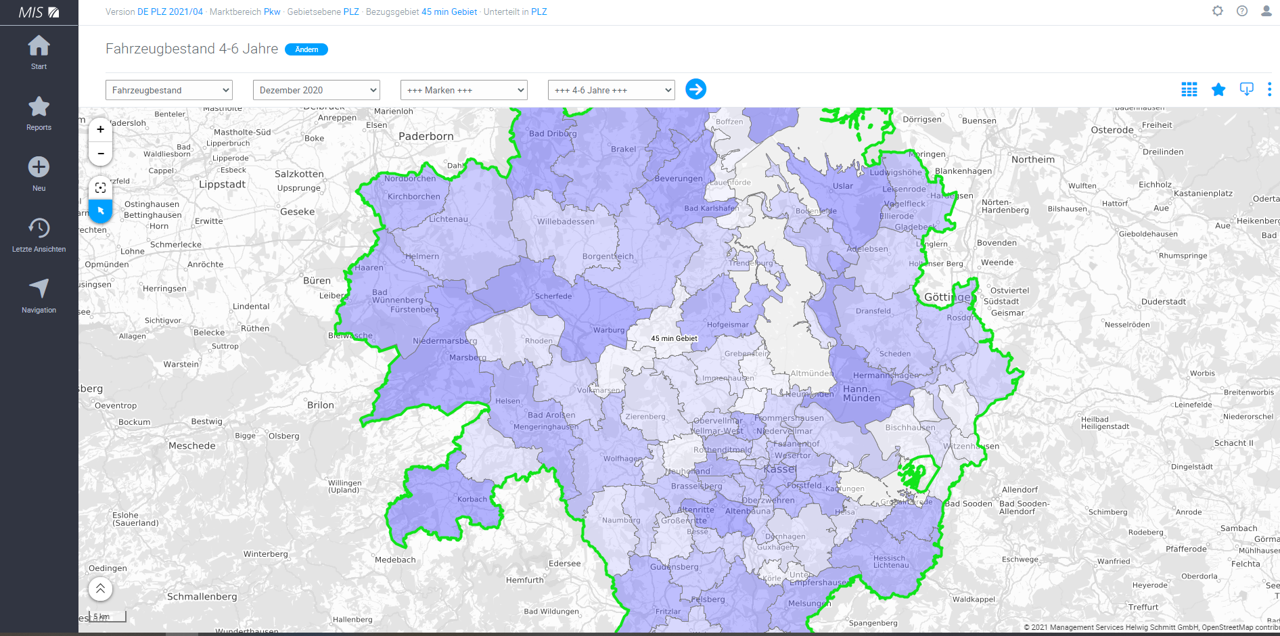Click the Hofgeismar map area
1280x636 pixels.
(x=728, y=324)
